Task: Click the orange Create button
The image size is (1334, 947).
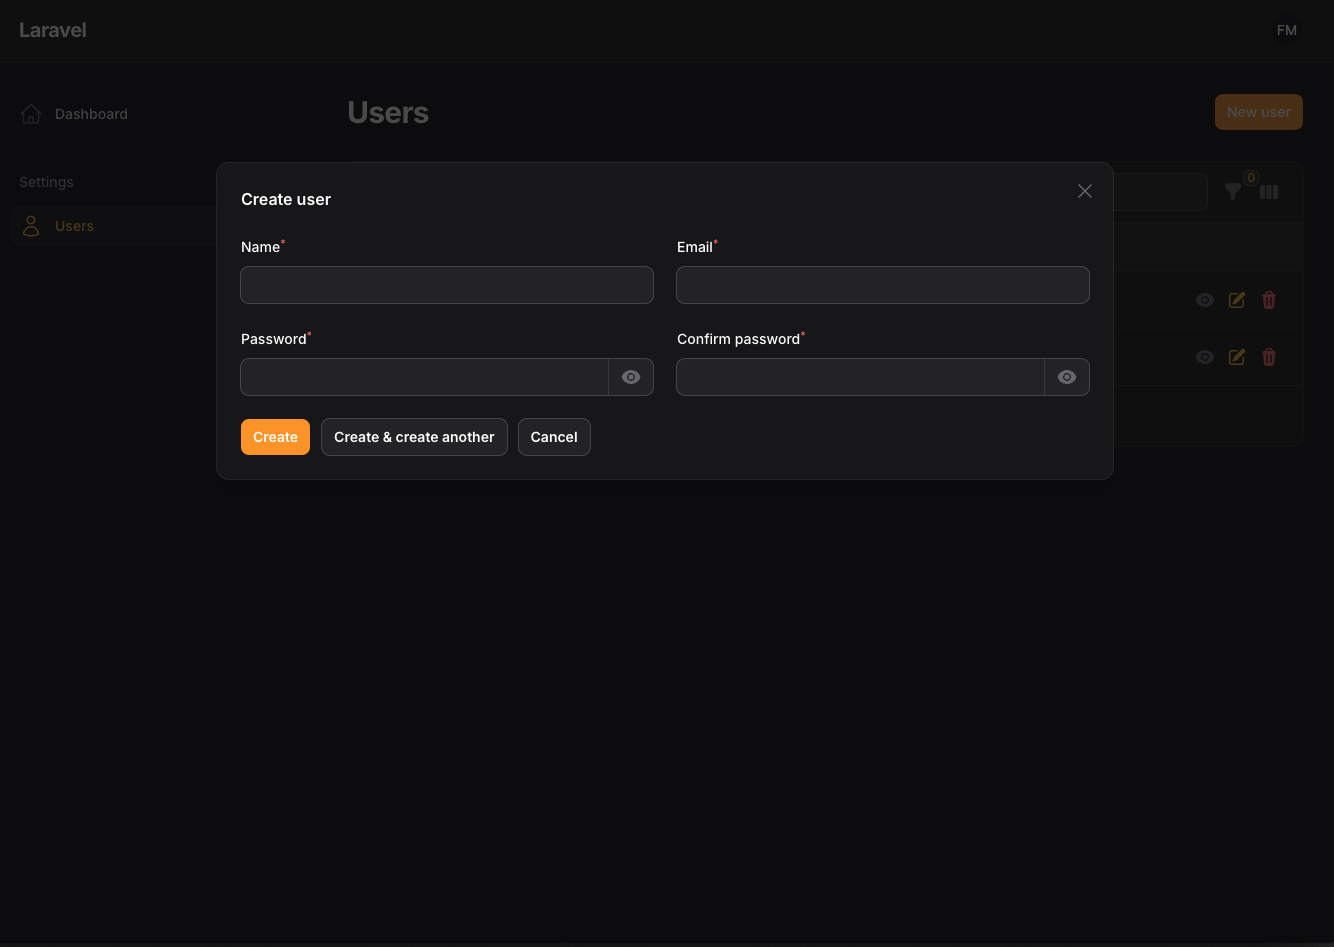Action: (275, 437)
